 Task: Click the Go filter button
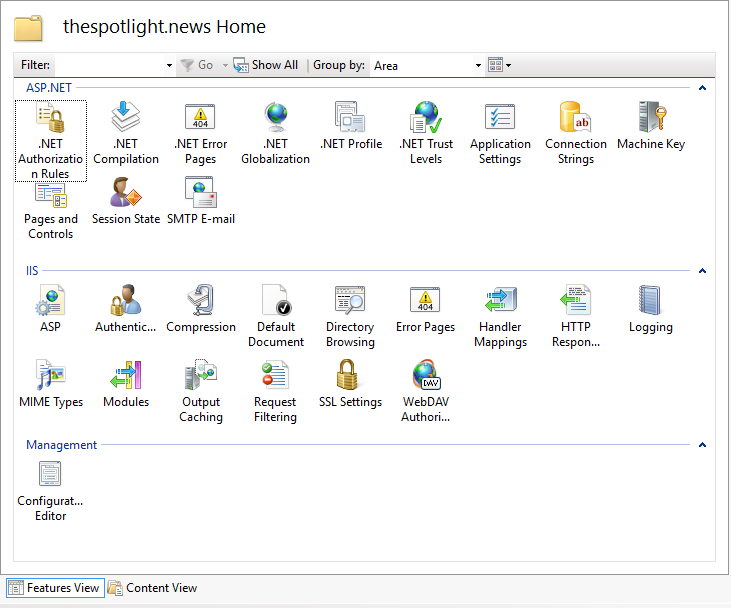[x=197, y=65]
